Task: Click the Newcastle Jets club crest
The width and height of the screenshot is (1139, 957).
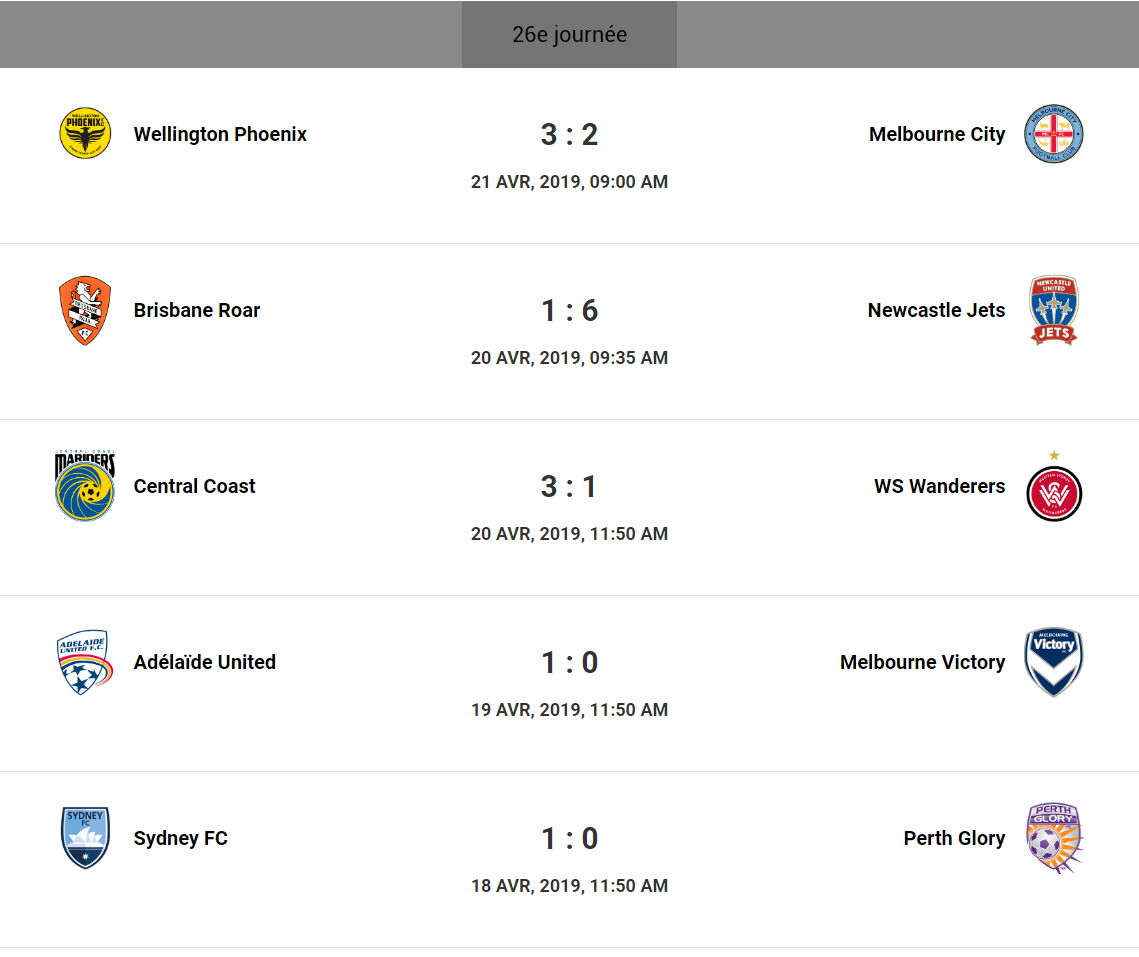Action: (x=1054, y=310)
